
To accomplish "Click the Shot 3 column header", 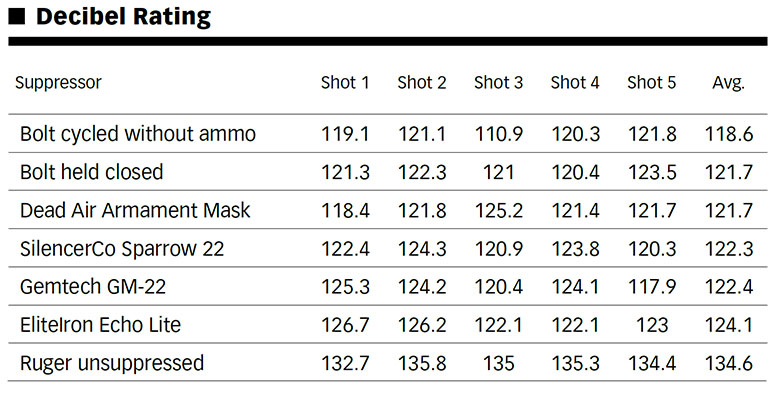I will tap(498, 83).
